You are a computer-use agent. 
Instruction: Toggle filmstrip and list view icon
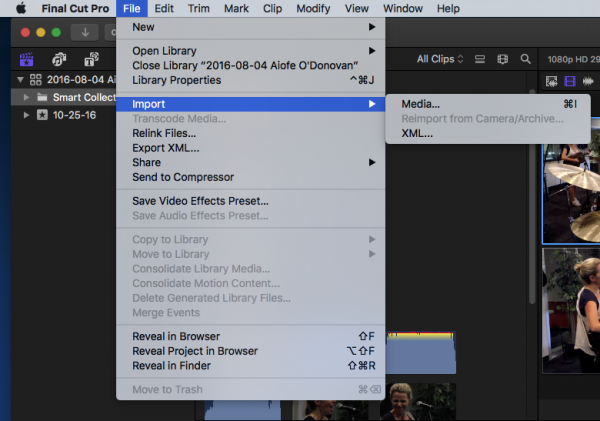480,59
